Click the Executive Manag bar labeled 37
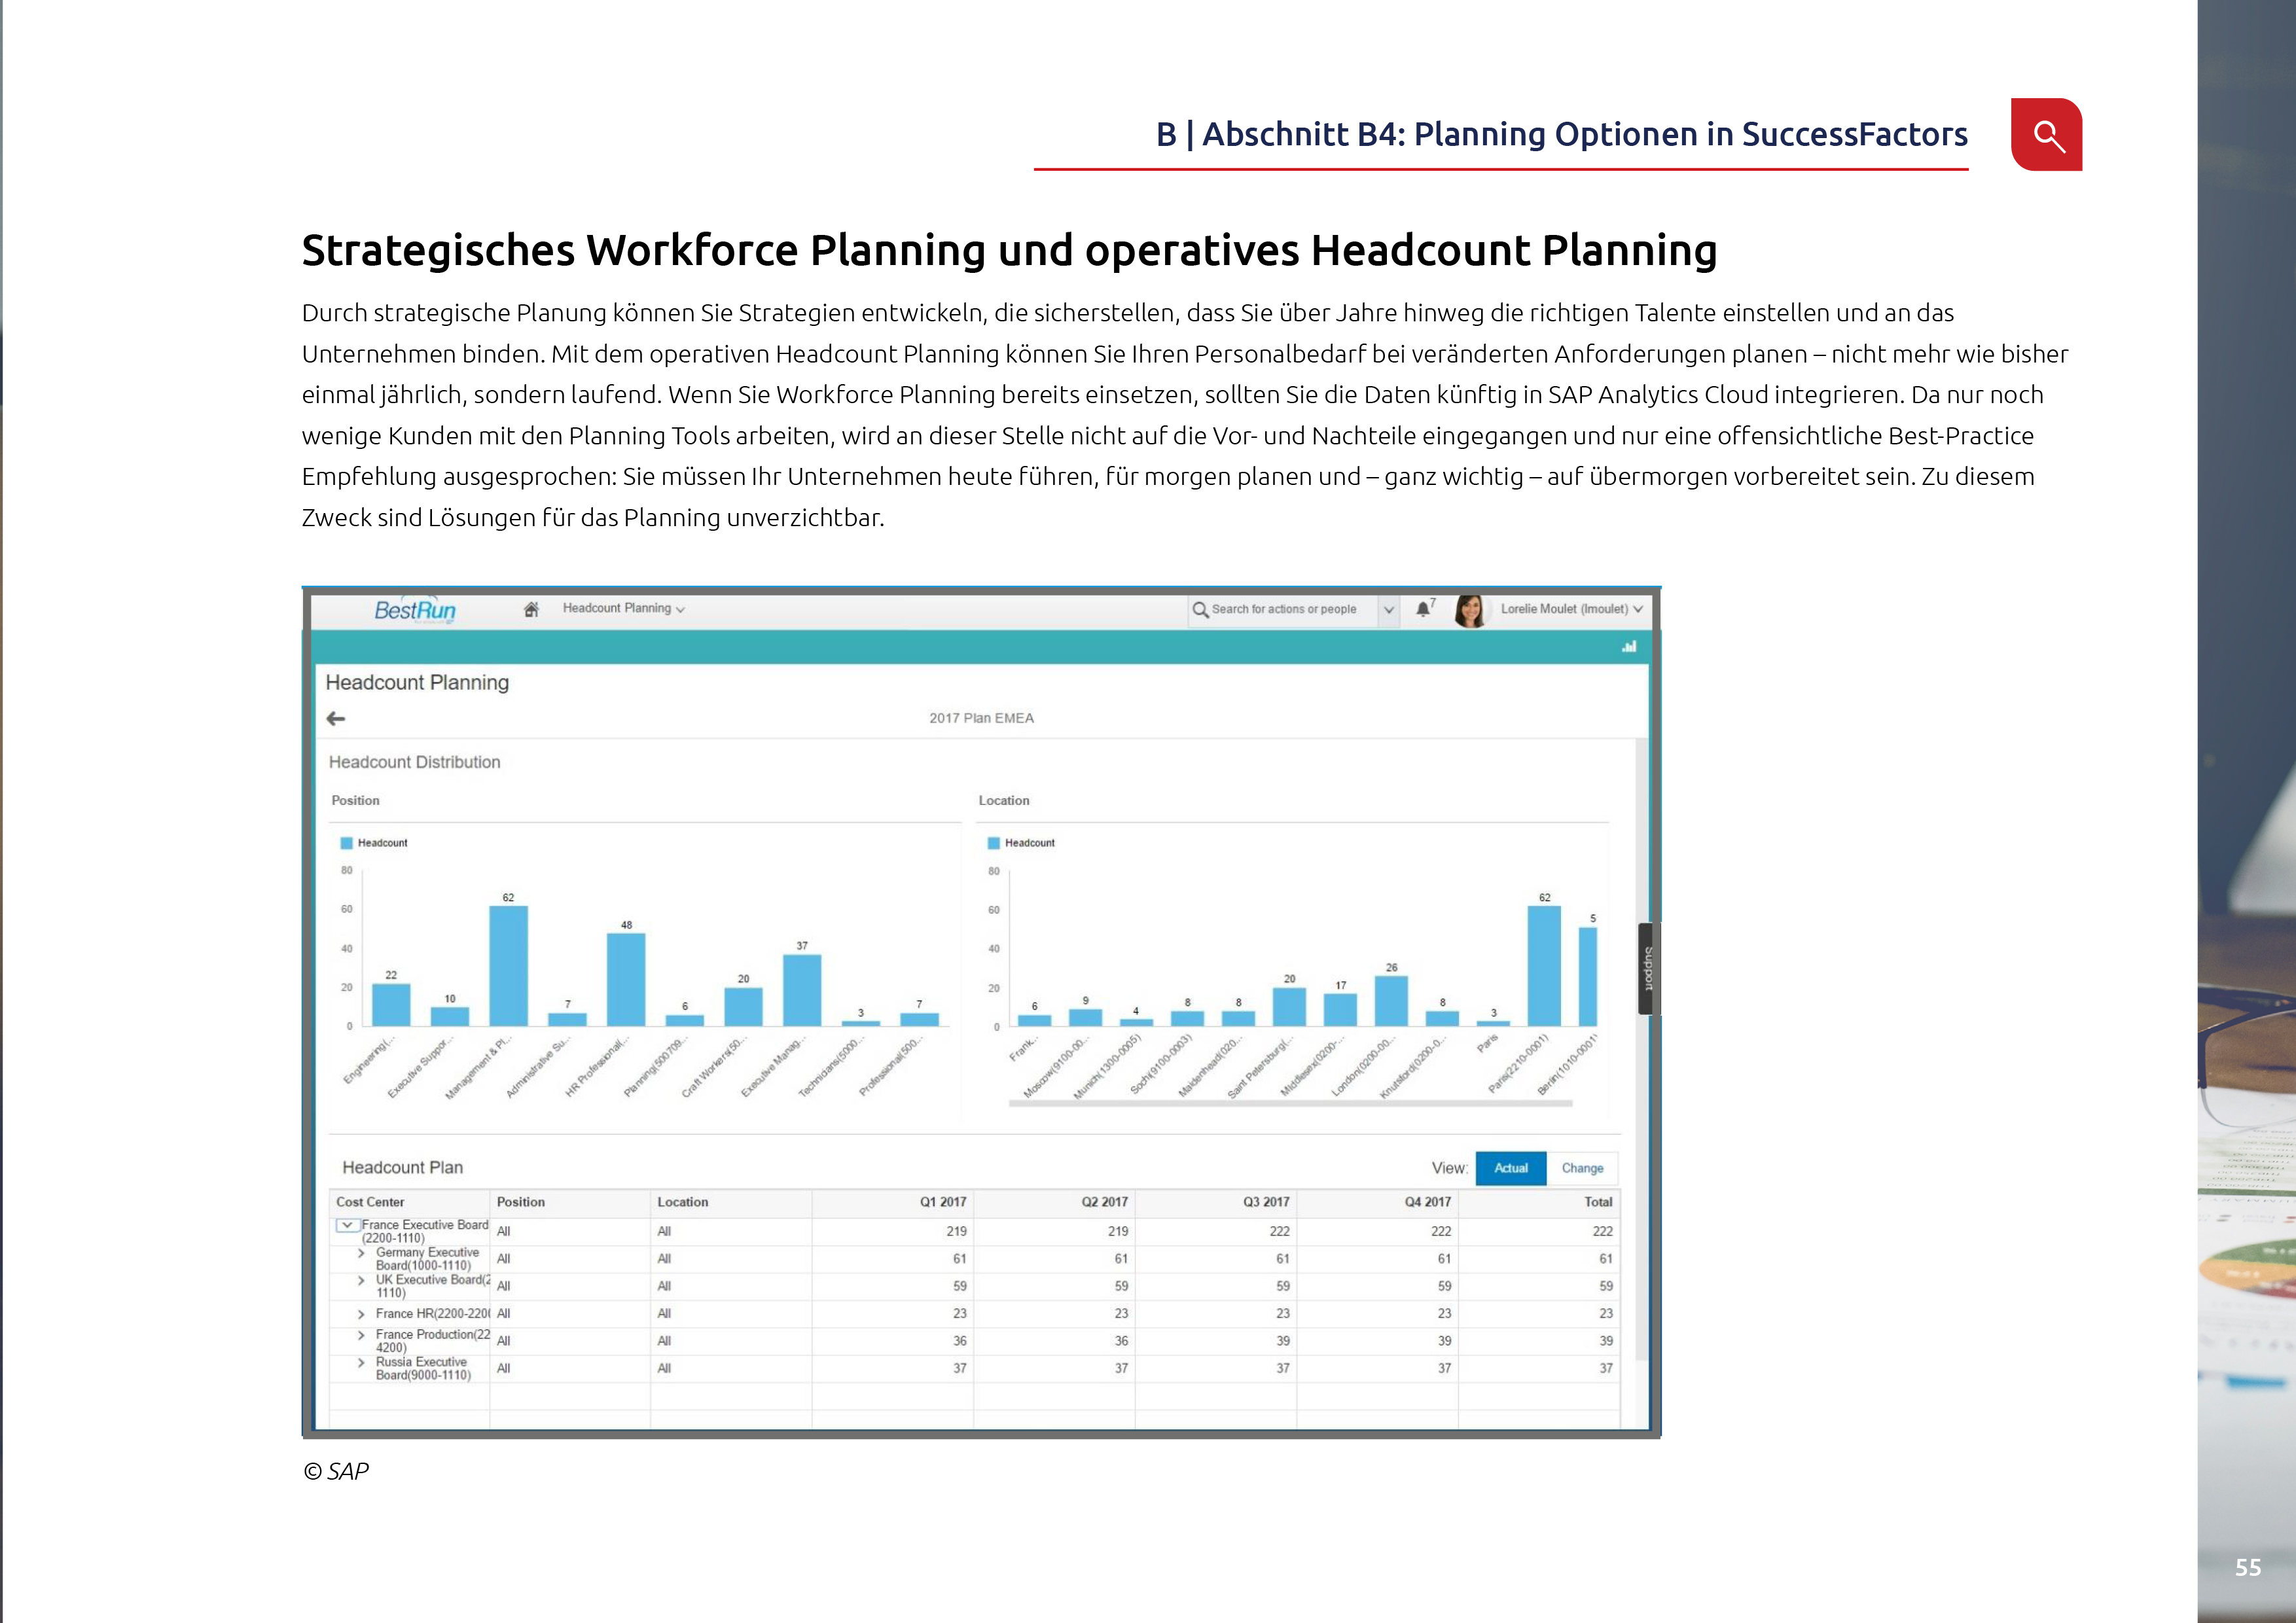The height and width of the screenshot is (1623, 2296). (802, 990)
